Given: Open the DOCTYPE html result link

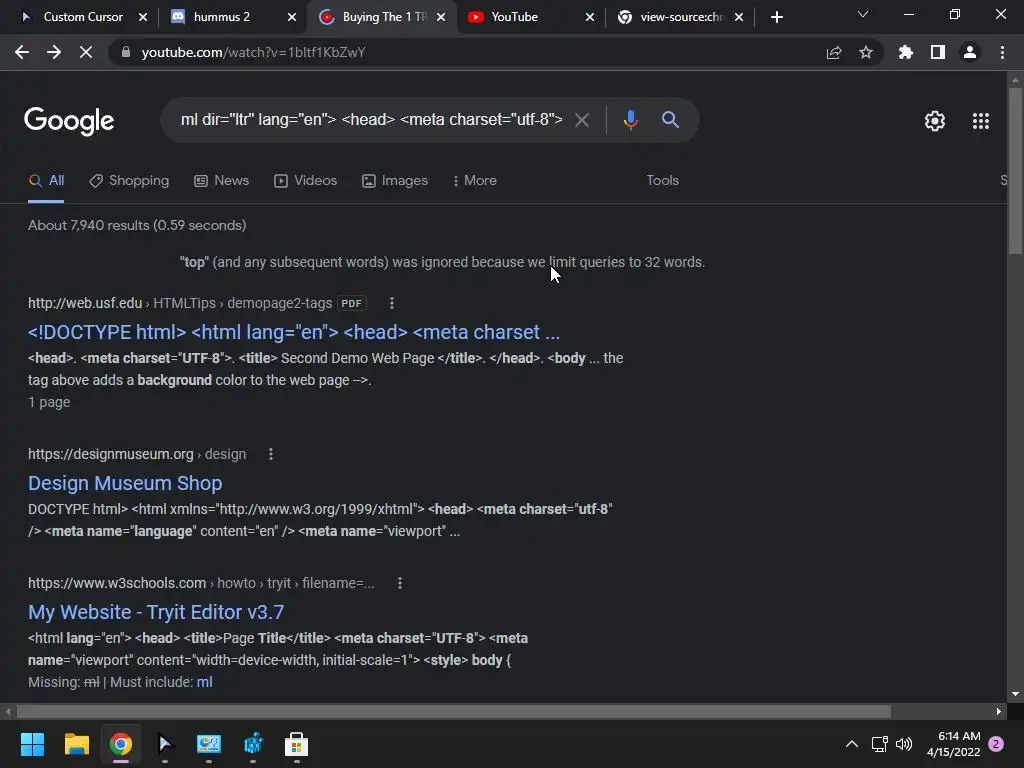Looking at the screenshot, I should [294, 332].
